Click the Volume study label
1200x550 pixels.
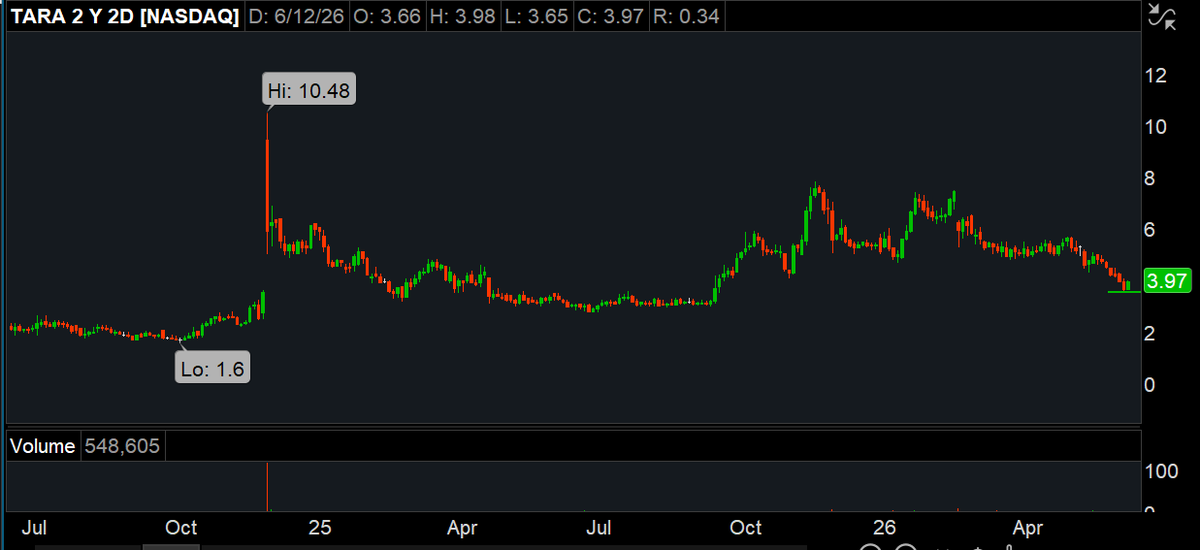click(42, 446)
